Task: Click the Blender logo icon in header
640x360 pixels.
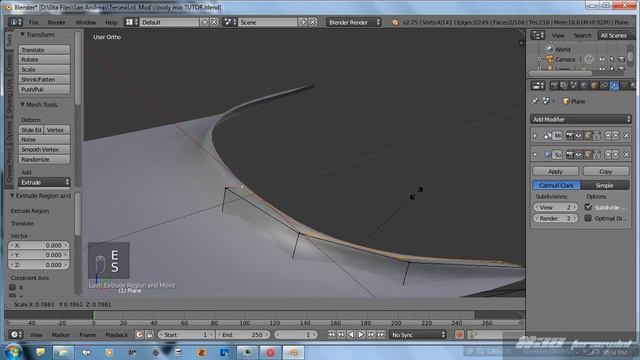Action: tap(395, 22)
